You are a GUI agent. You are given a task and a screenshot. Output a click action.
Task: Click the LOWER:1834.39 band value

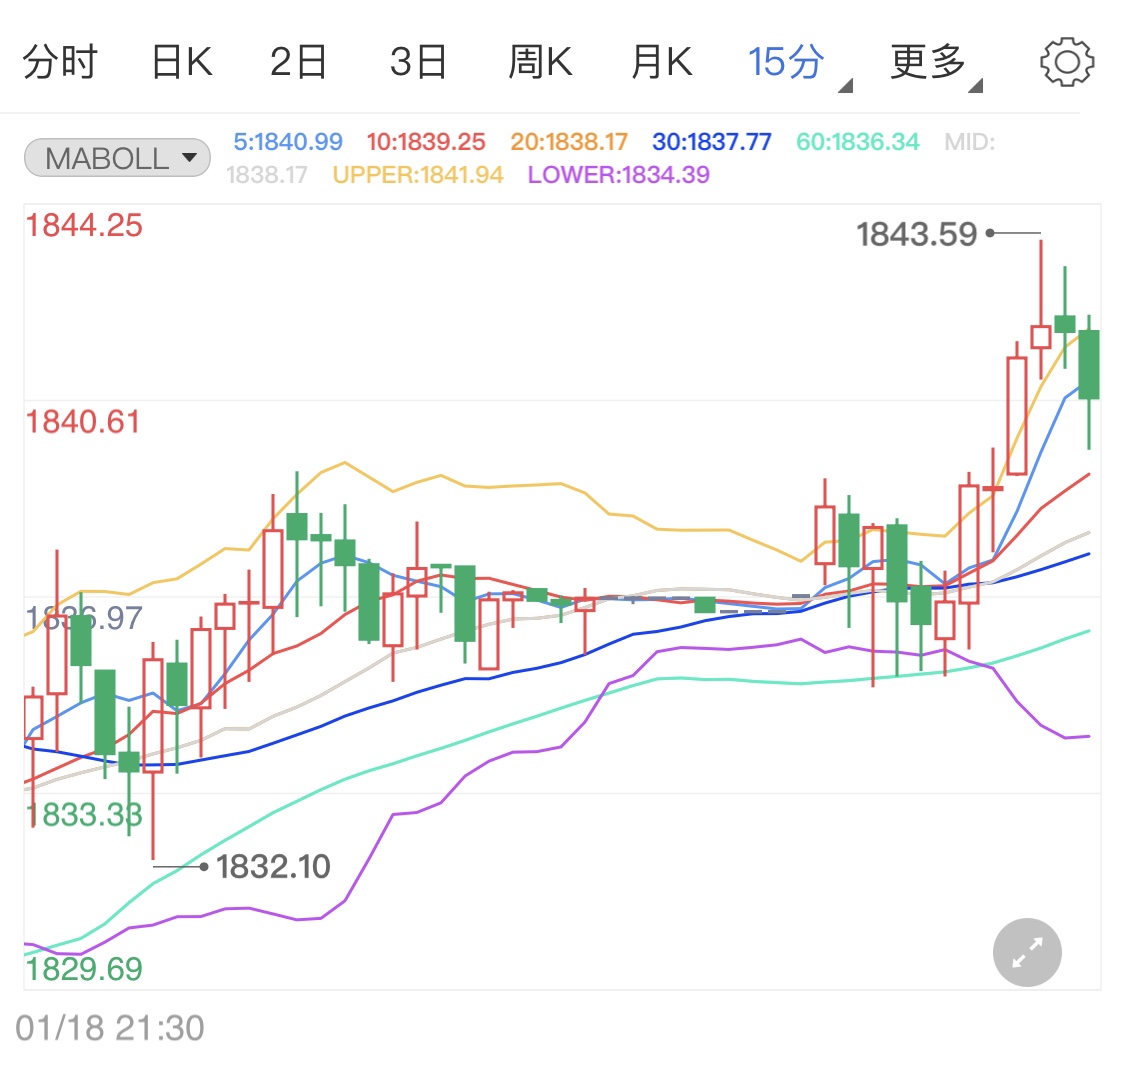[618, 174]
